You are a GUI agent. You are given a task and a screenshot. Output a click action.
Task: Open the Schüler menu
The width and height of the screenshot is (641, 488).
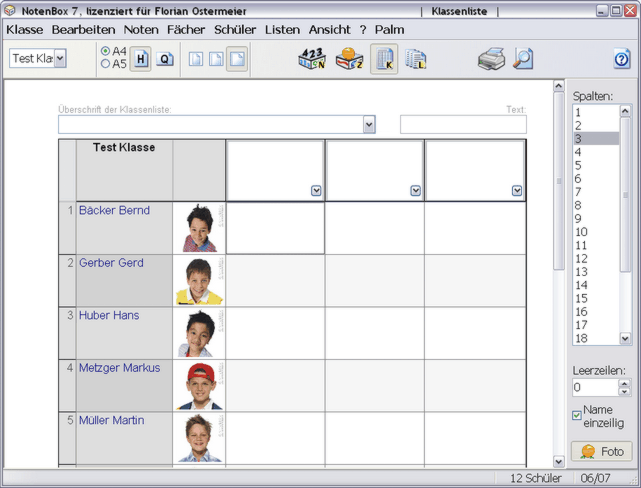[235, 30]
